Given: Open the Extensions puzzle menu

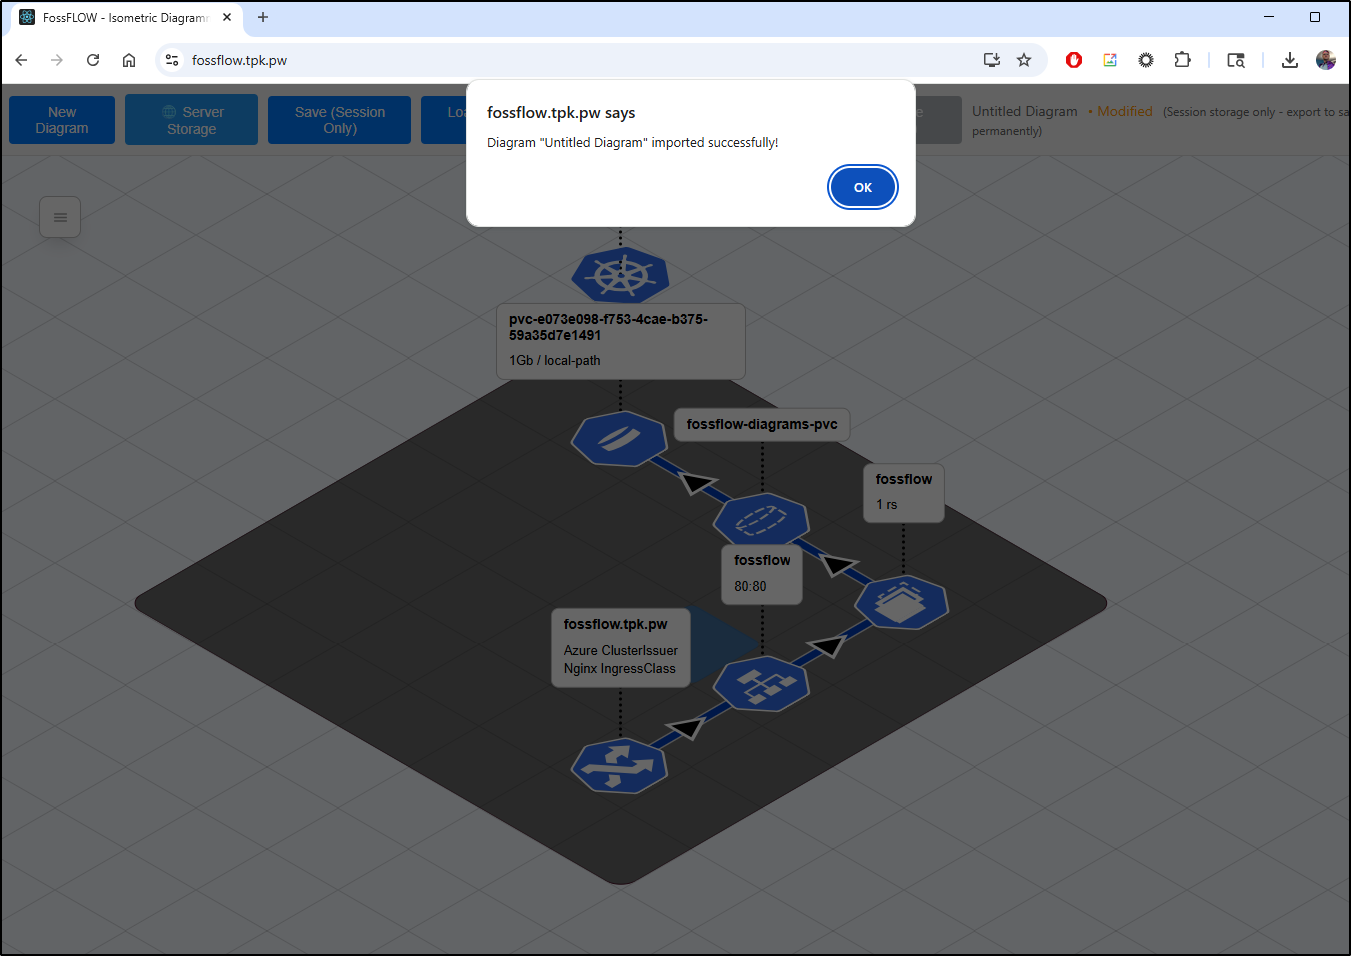Looking at the screenshot, I should [1182, 60].
